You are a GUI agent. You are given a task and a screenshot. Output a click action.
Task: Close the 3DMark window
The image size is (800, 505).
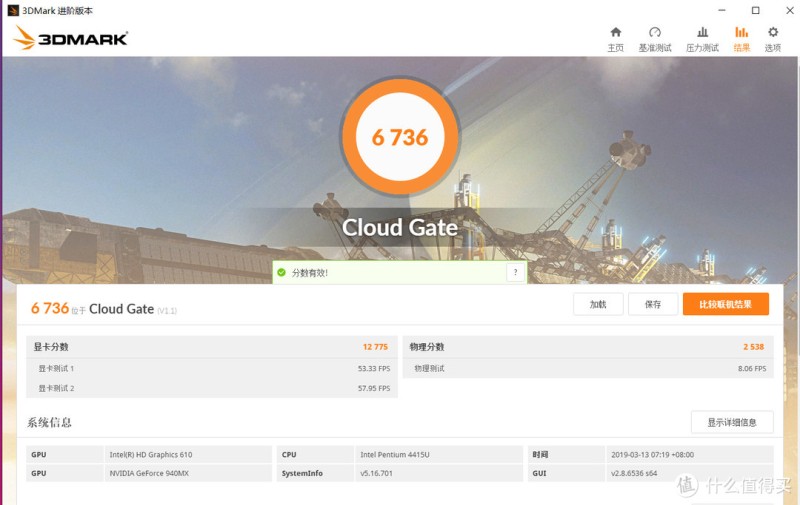coord(789,10)
